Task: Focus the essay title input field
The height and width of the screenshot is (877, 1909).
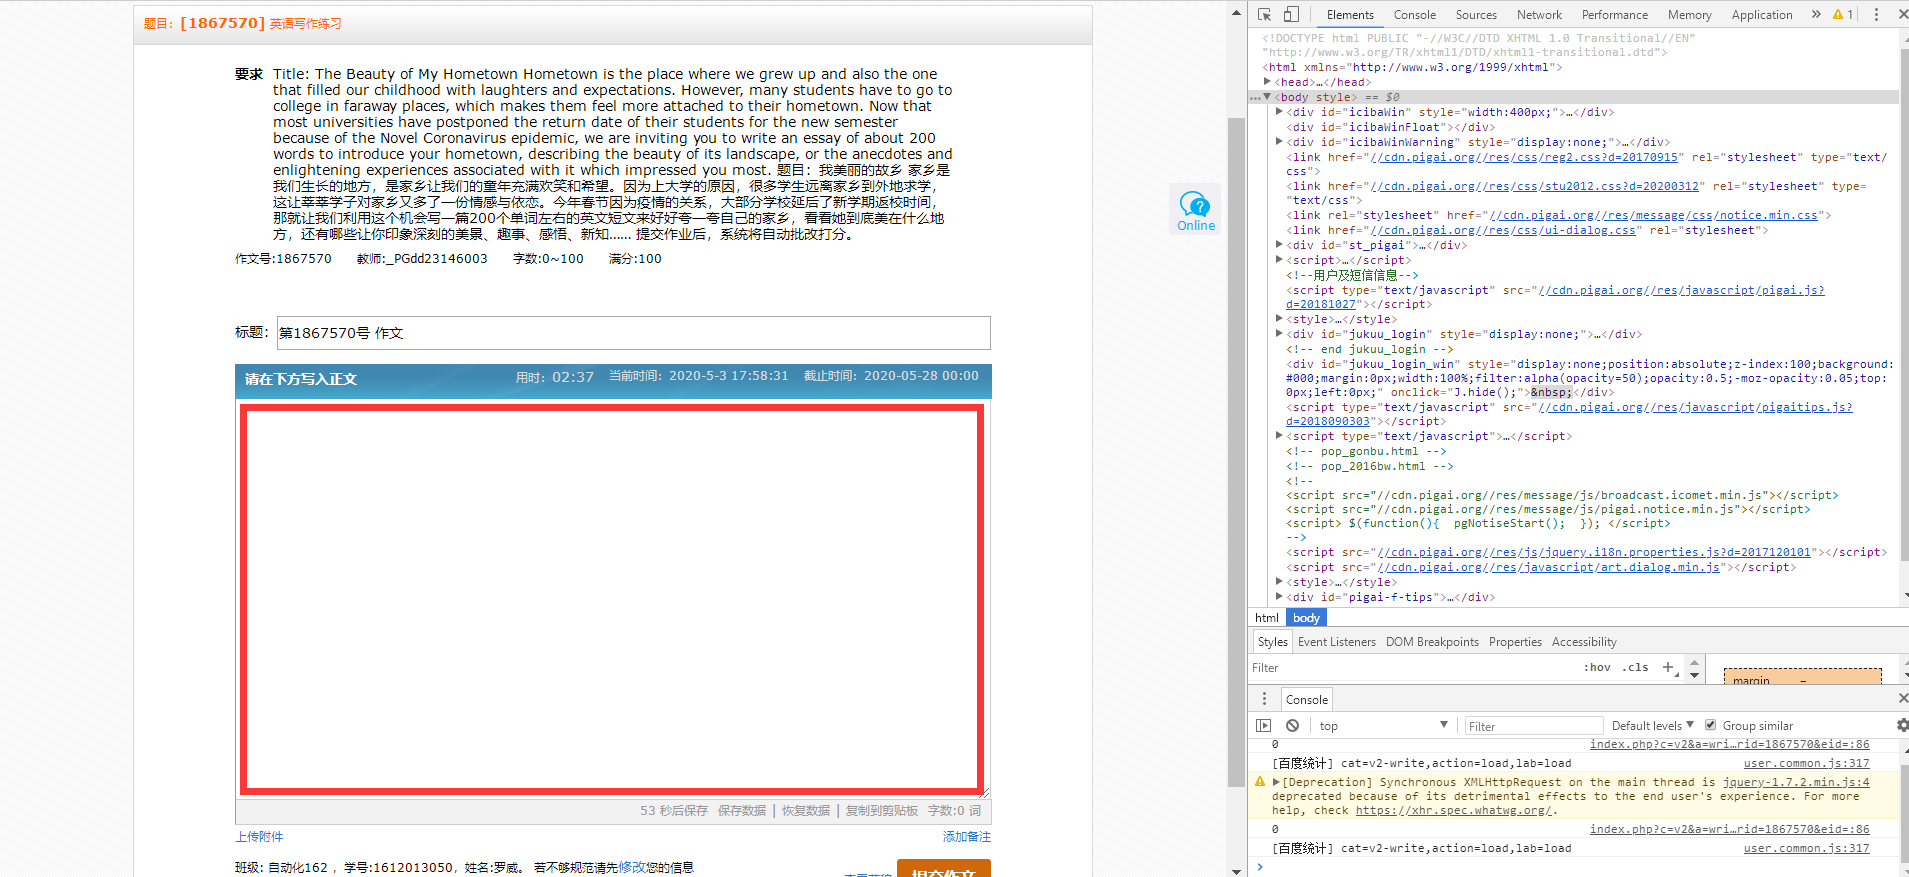Action: click(633, 333)
